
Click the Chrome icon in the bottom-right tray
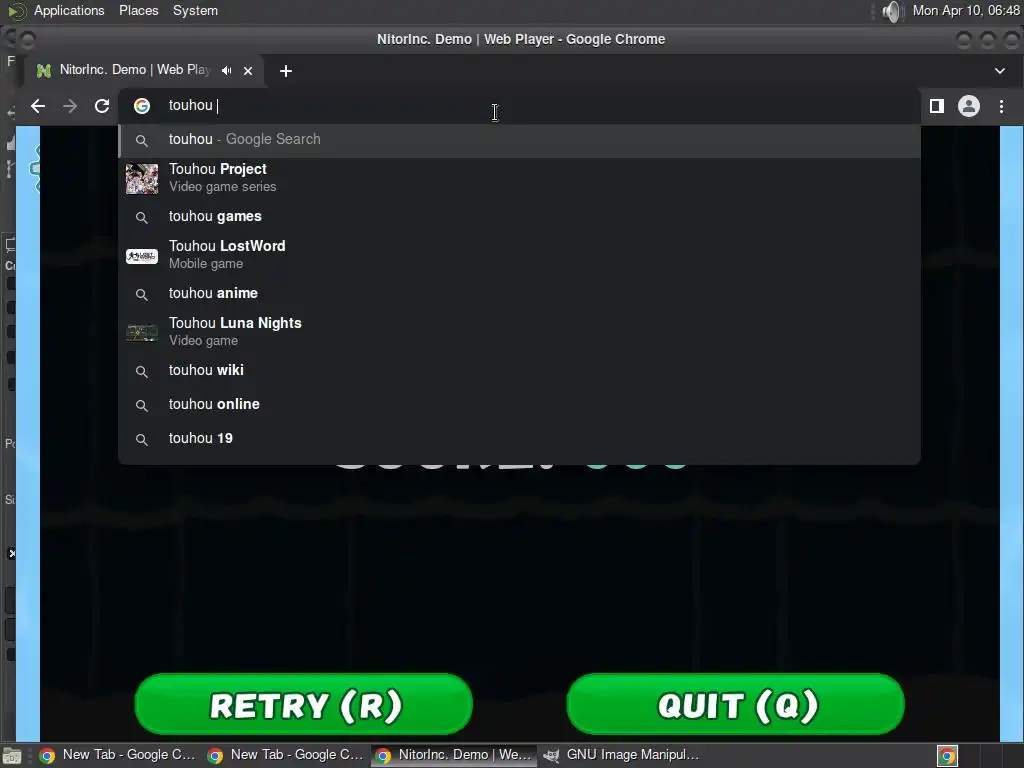pyautogui.click(x=947, y=756)
